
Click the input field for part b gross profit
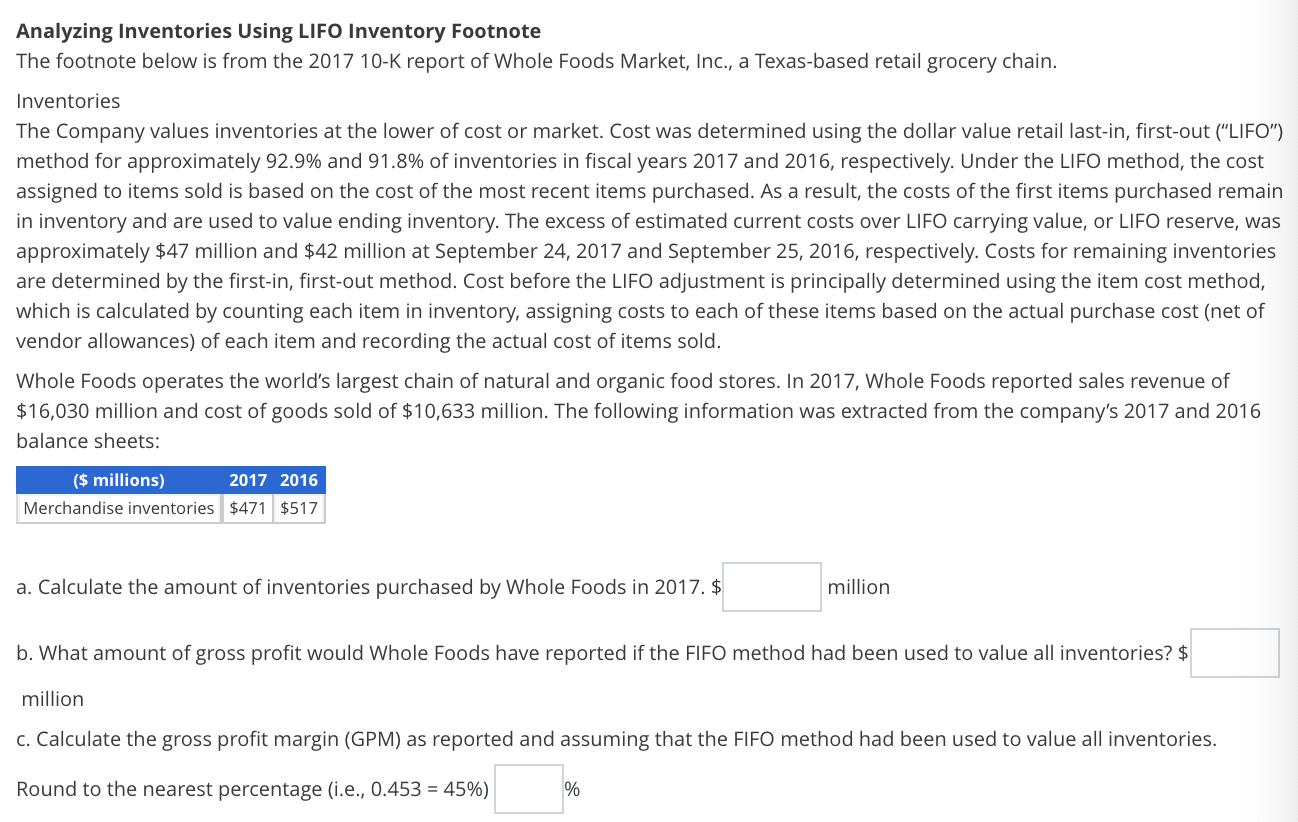pos(1234,652)
